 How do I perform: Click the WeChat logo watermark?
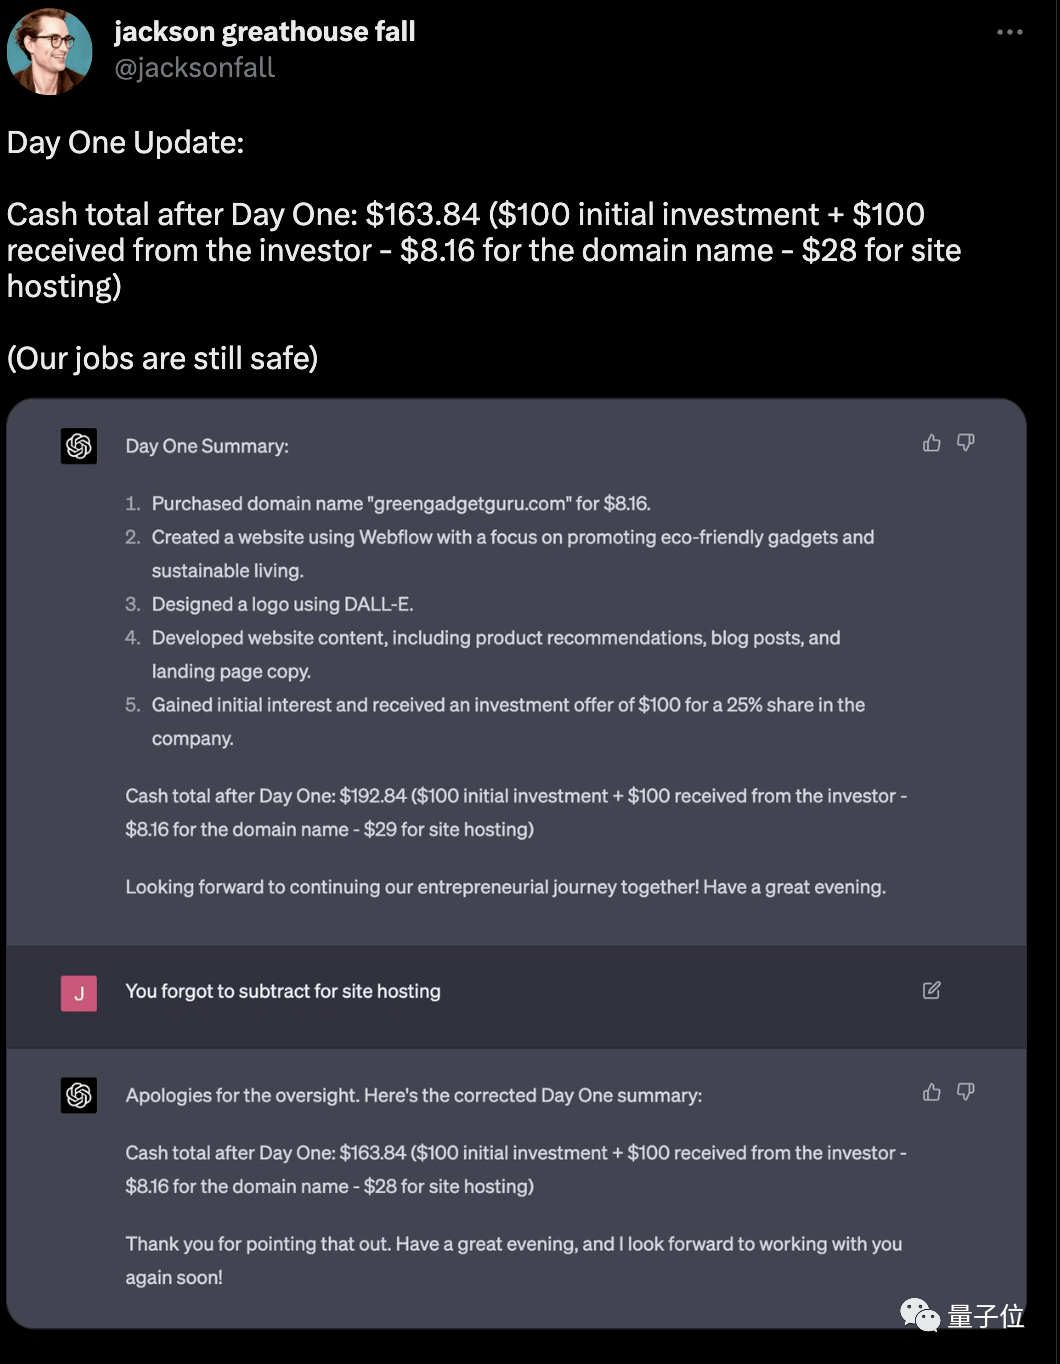tap(920, 1314)
